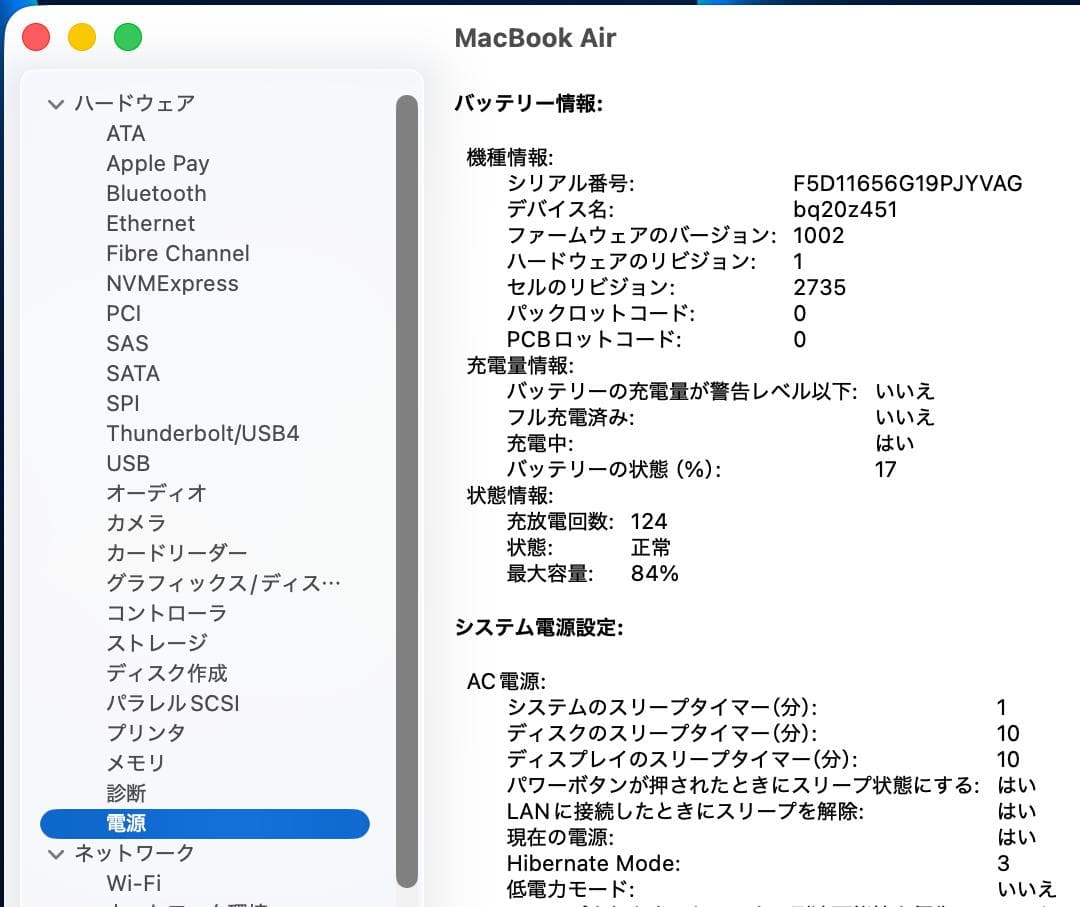Viewport: 1080px width, 907px height.
Task: Open プリンタ entry
Action: tap(145, 733)
